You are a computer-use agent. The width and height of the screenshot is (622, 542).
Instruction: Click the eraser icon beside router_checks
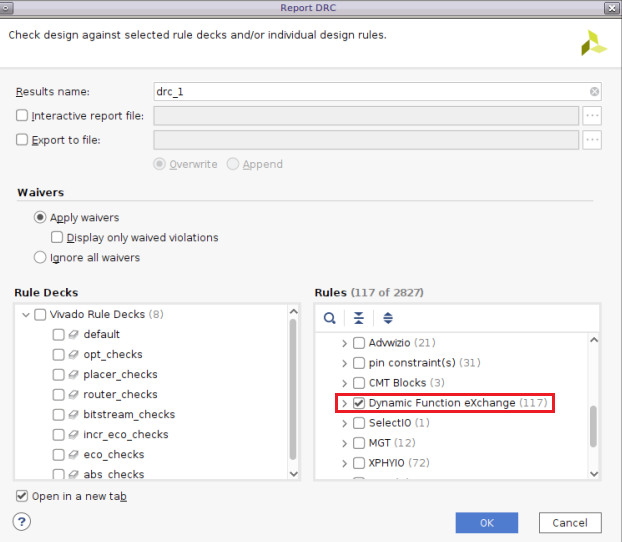pos(73,394)
